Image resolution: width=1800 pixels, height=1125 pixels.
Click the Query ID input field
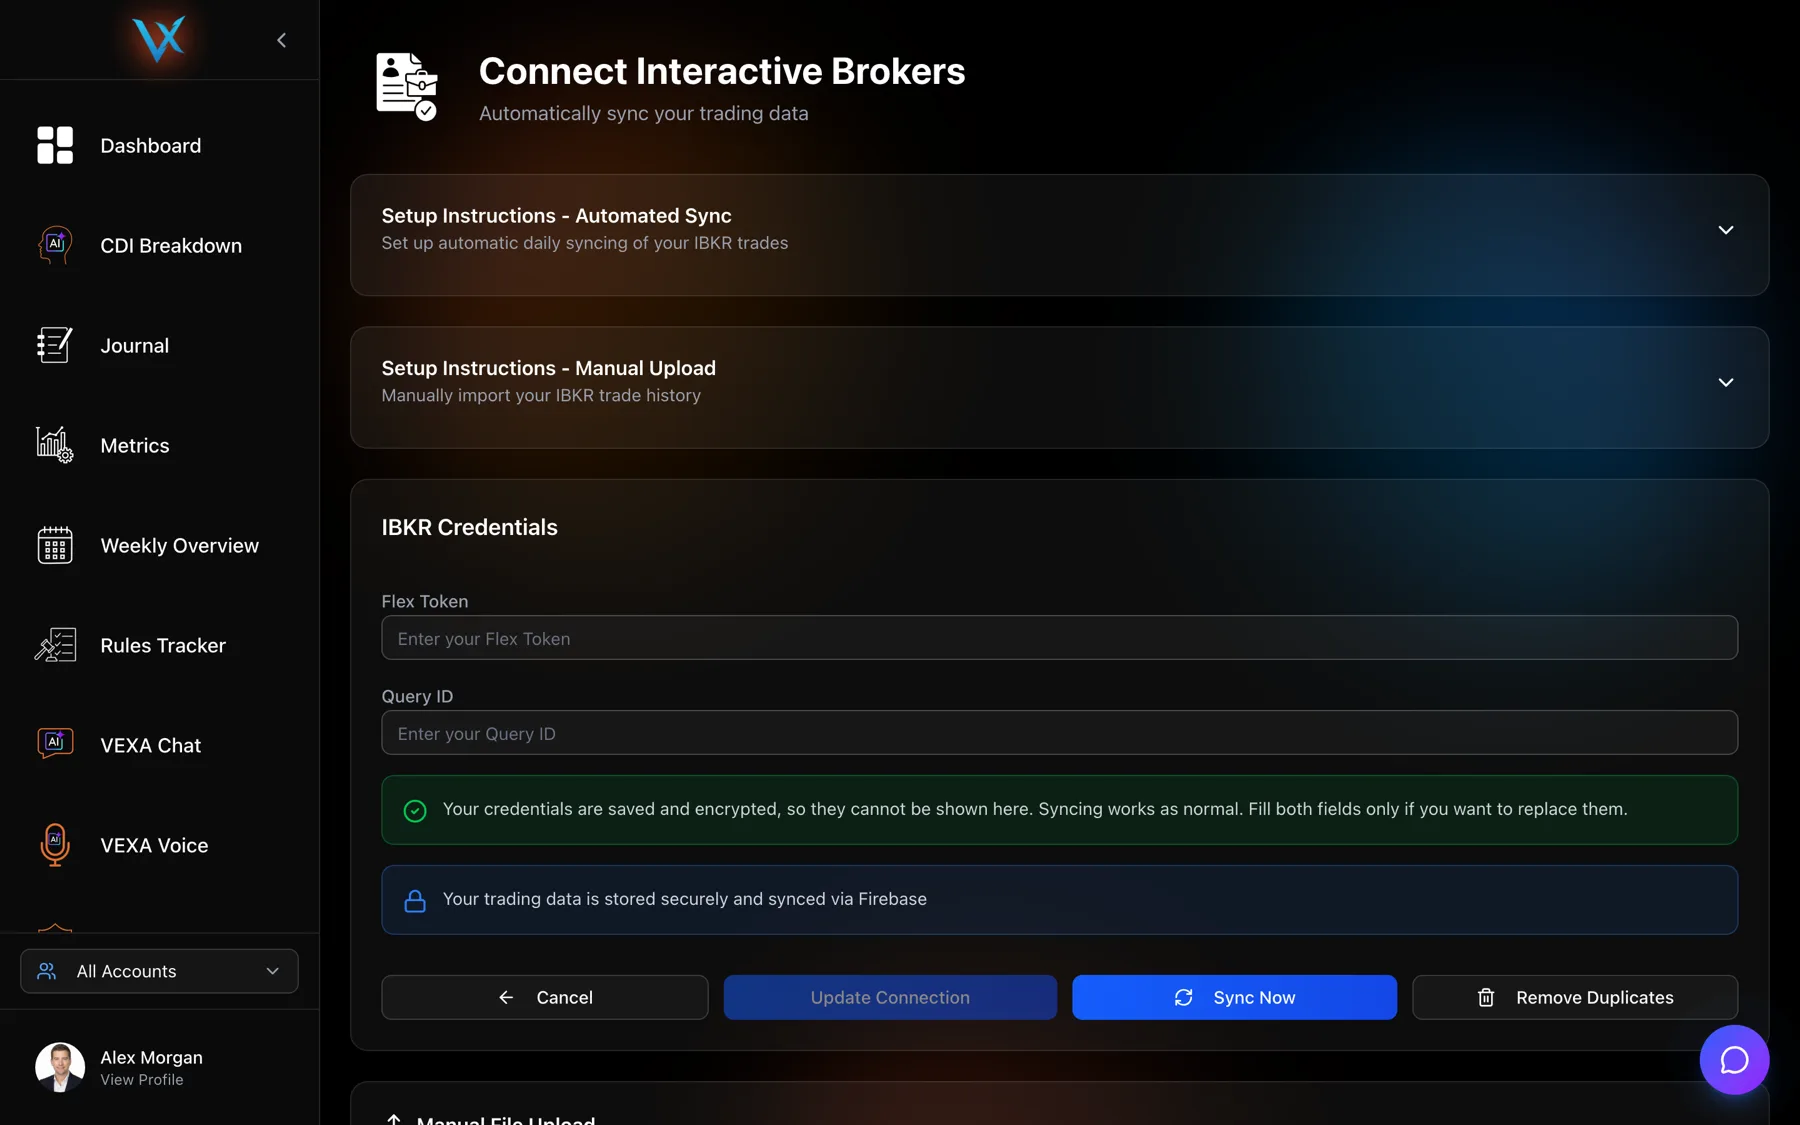1059,733
